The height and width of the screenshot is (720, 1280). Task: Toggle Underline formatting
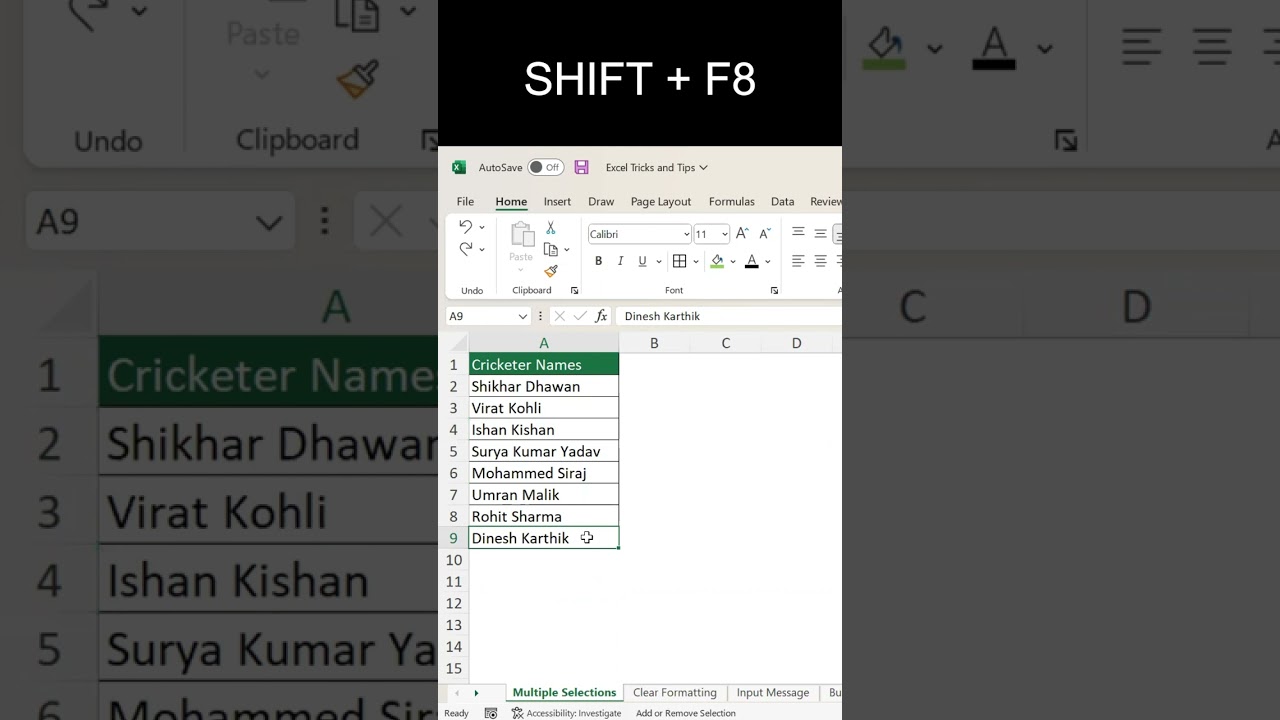[642, 261]
